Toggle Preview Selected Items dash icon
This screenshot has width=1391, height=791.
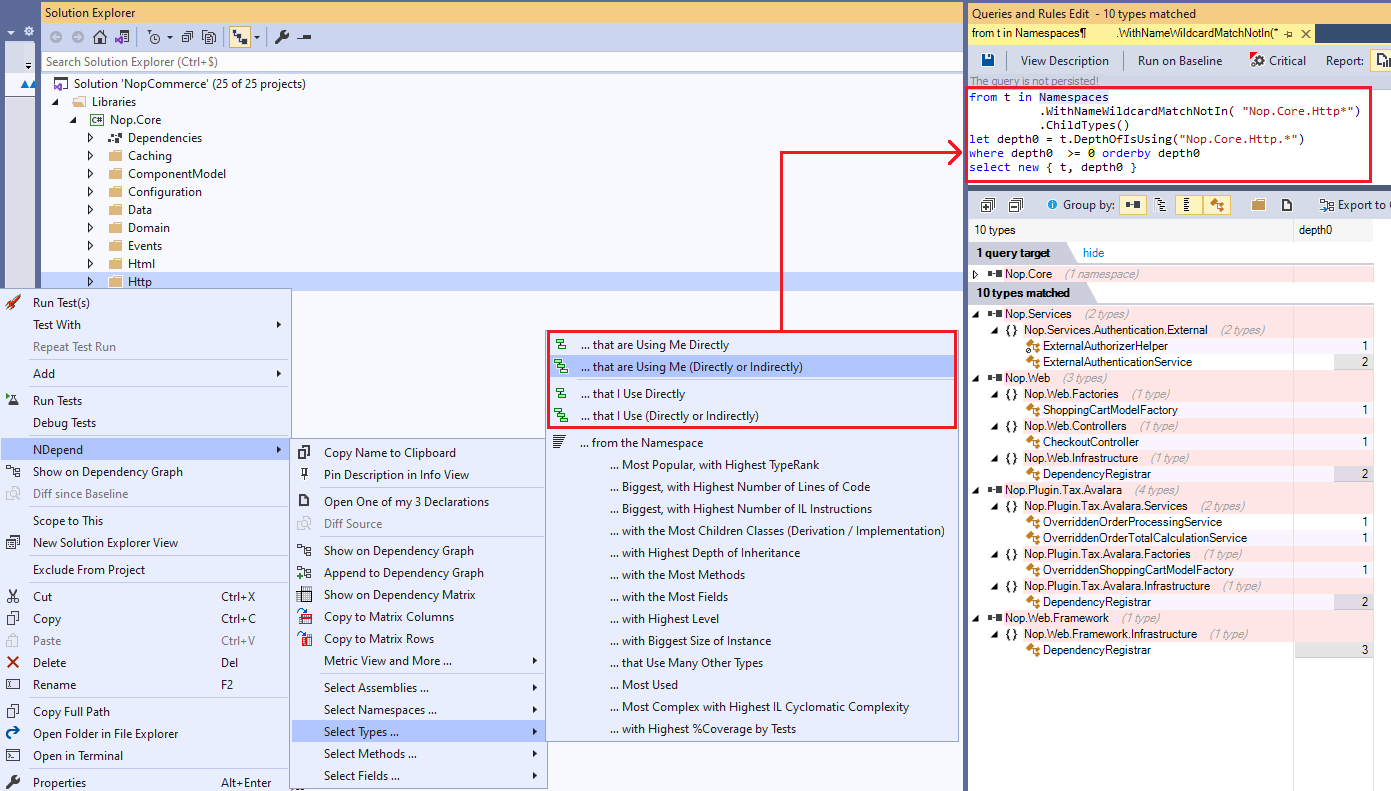point(304,37)
